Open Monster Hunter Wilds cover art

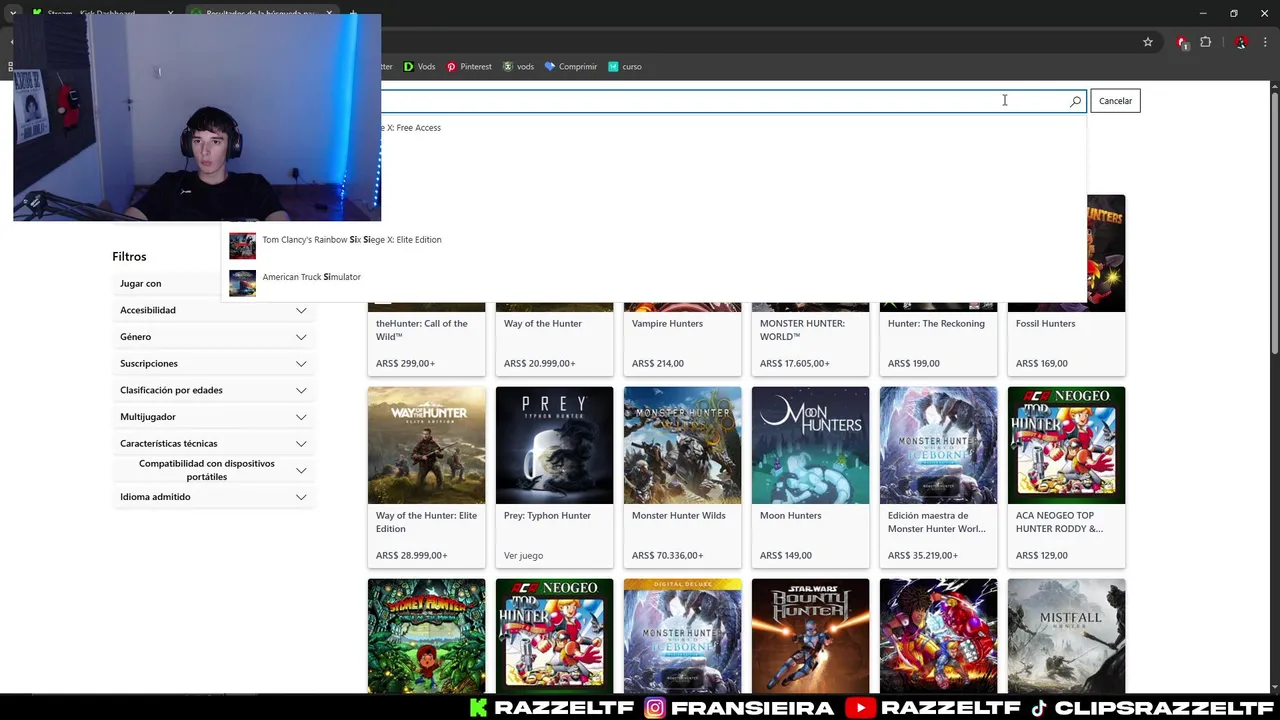tap(682, 445)
